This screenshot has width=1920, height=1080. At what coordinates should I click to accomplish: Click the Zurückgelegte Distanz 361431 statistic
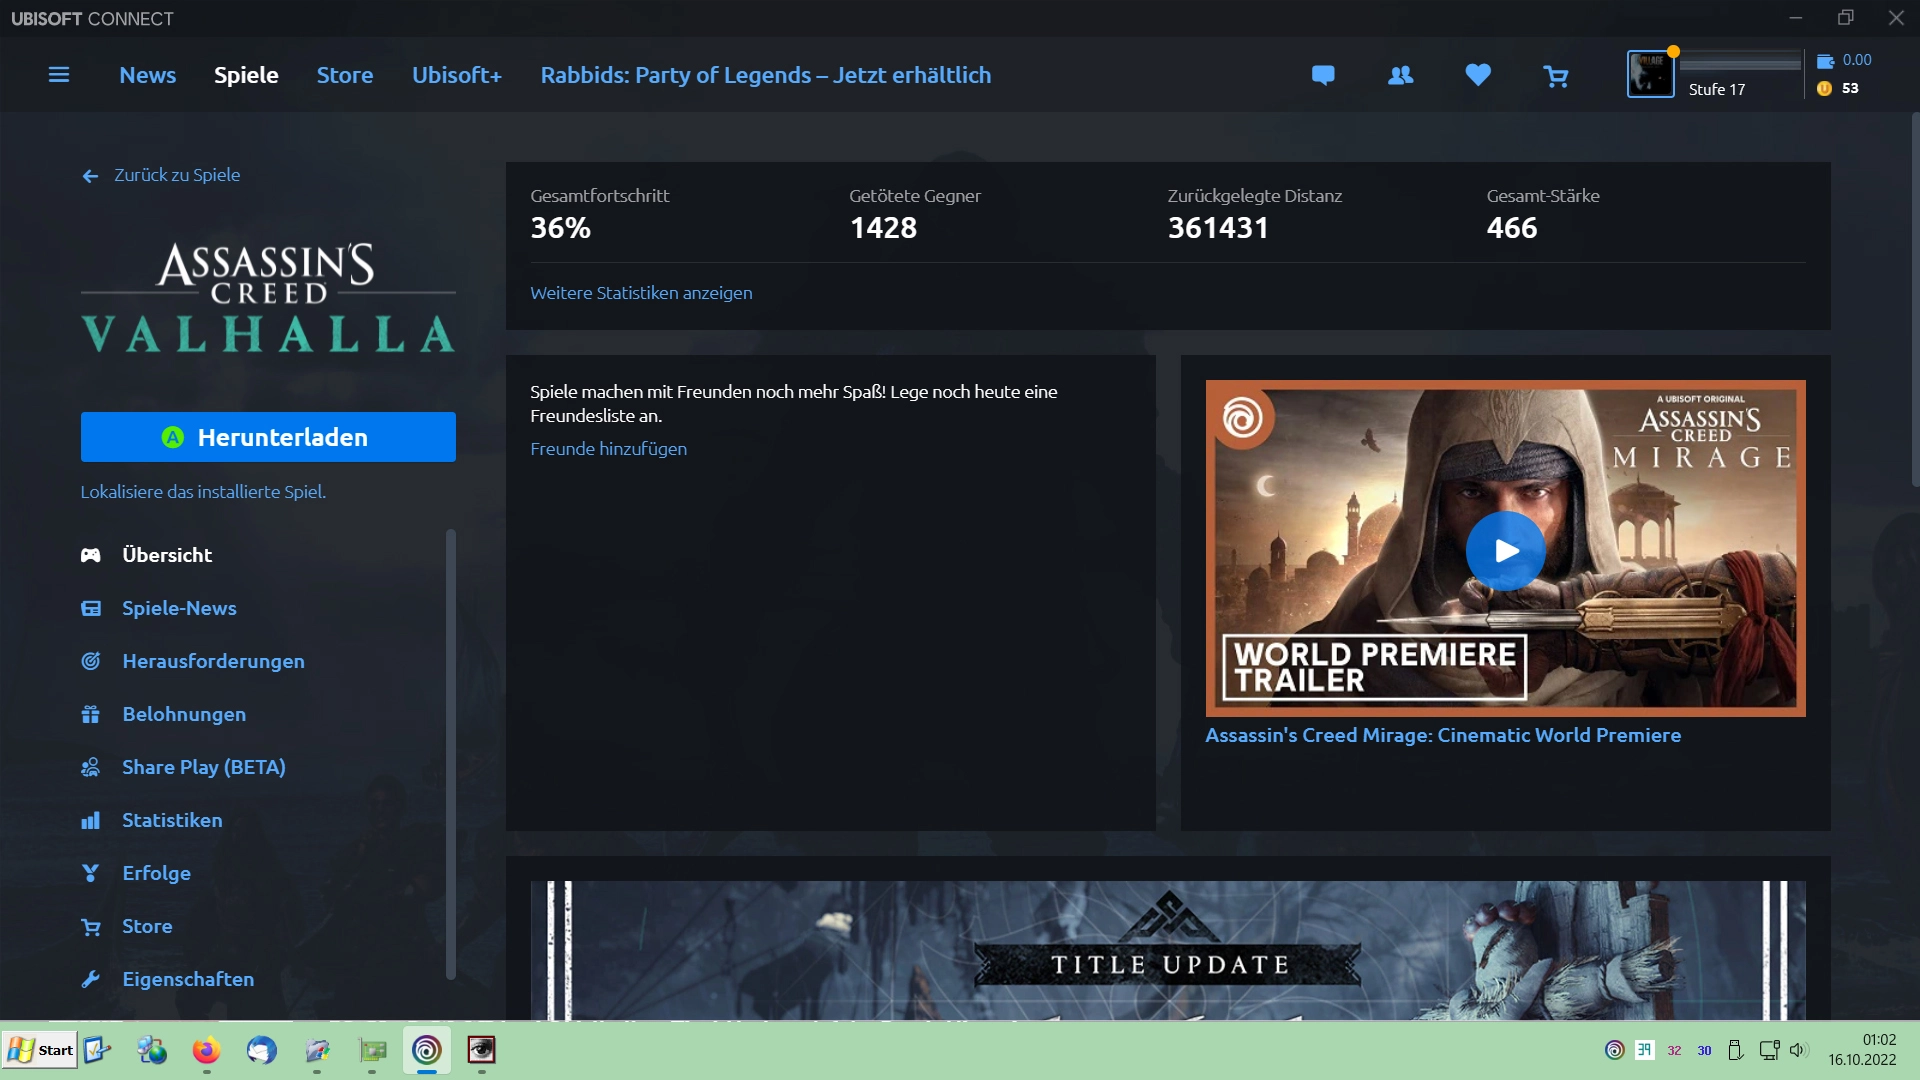pos(1255,214)
